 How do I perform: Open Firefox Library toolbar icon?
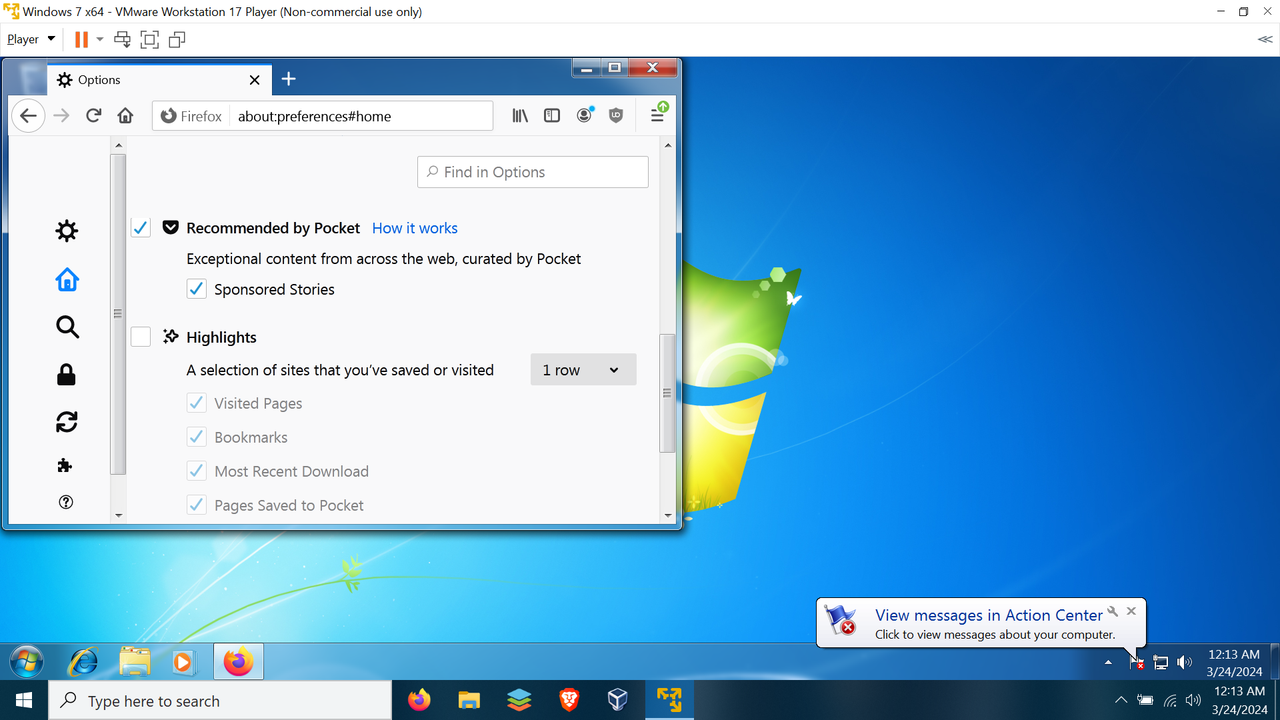520,116
